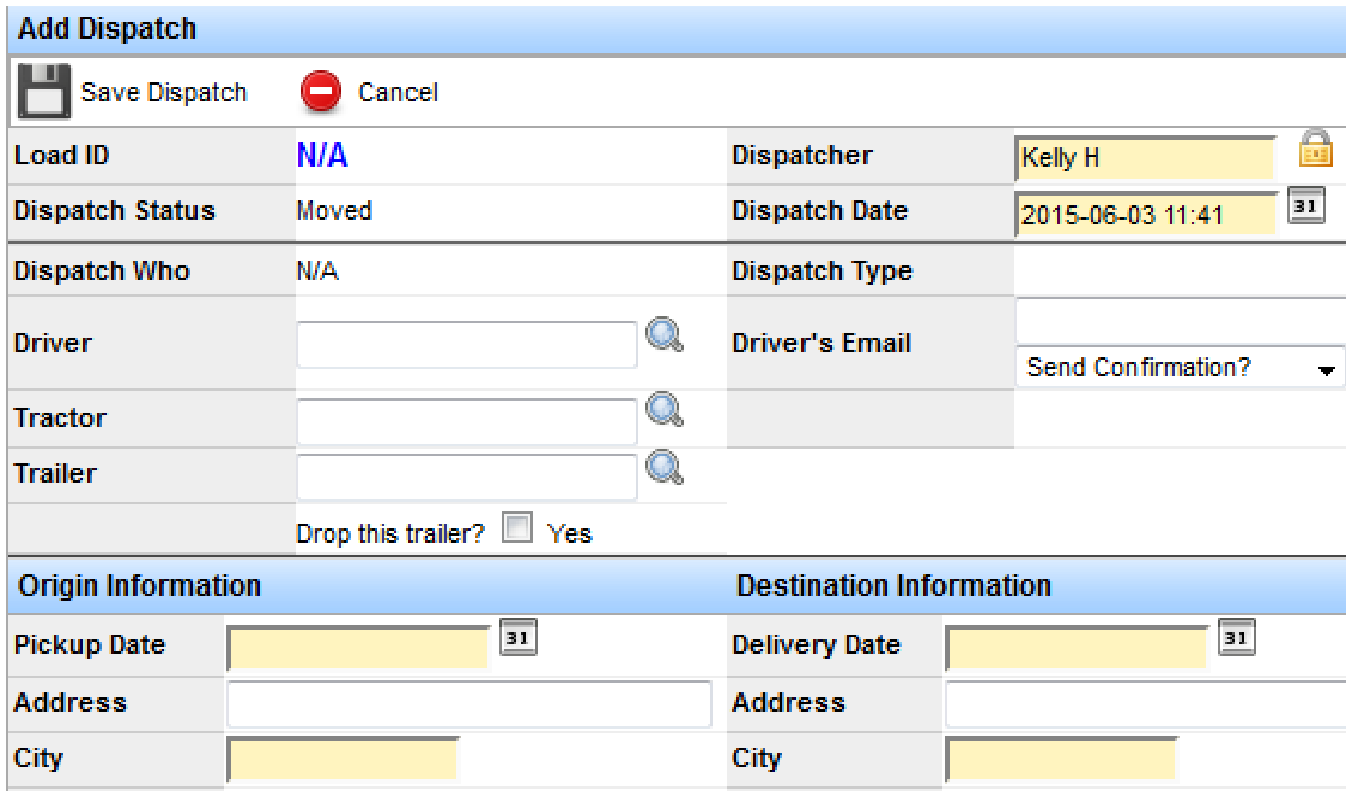This screenshot has height=802, width=1353.
Task: Click into the Tractor input field
Action: 467,421
